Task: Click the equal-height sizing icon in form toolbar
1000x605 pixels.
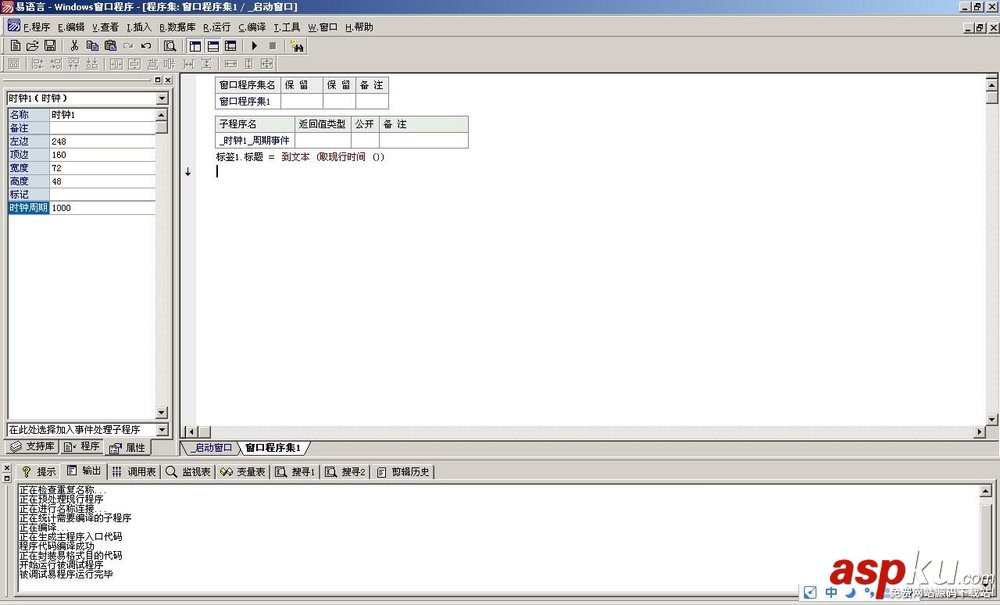Action: click(249, 64)
